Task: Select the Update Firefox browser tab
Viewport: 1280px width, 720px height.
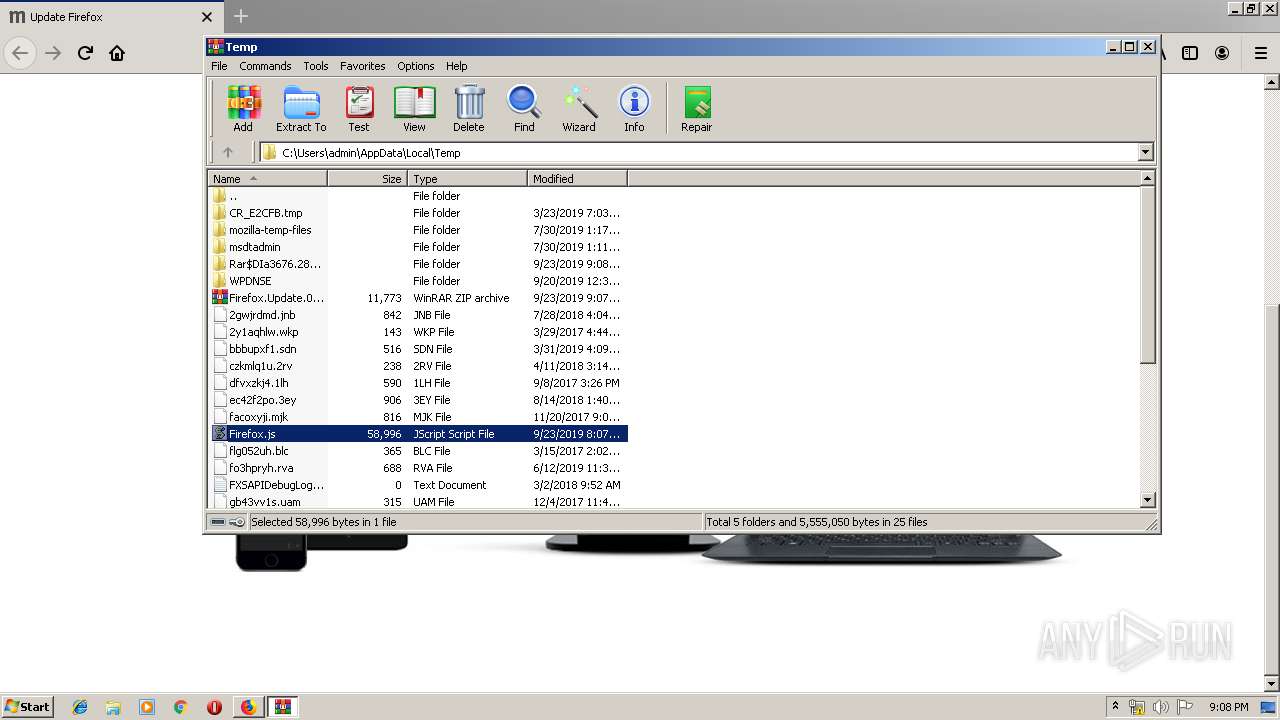Action: coord(110,17)
